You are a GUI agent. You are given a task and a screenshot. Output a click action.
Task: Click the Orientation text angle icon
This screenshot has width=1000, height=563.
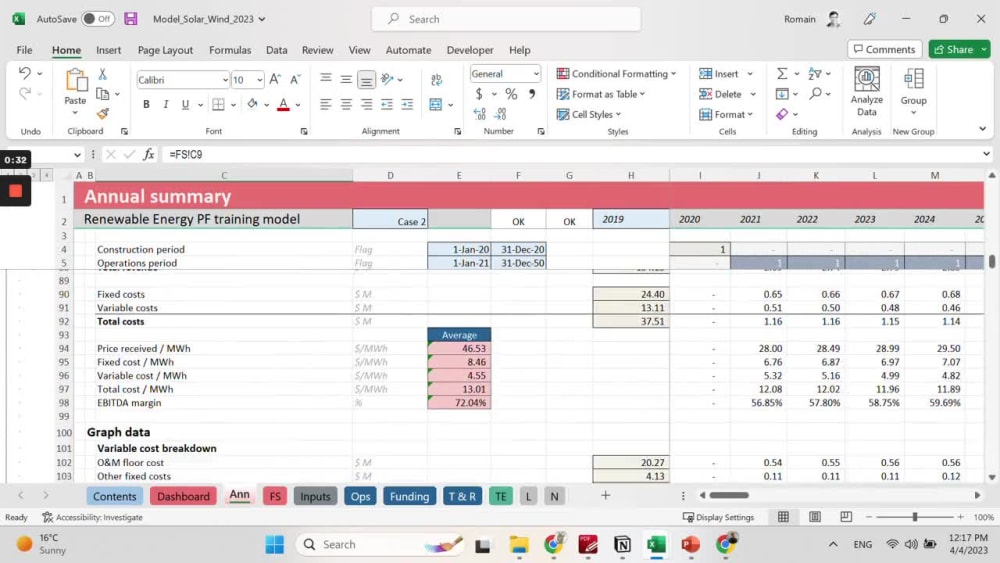point(387,79)
